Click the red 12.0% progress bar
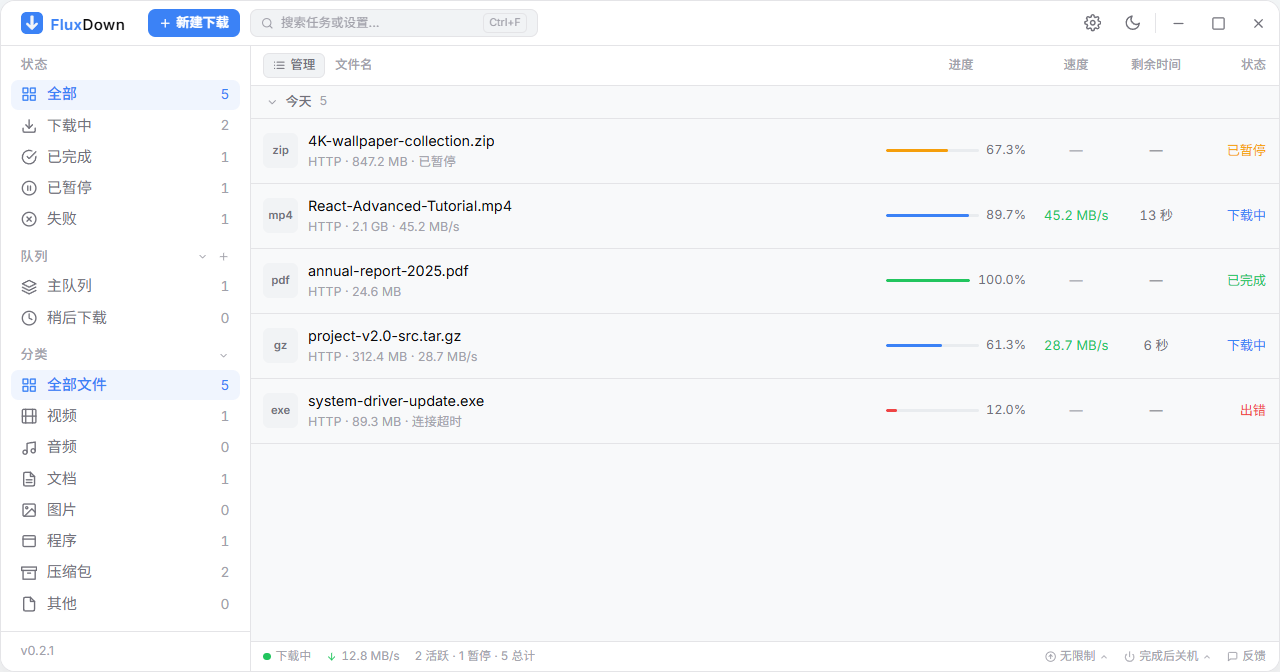 pyautogui.click(x=932, y=410)
